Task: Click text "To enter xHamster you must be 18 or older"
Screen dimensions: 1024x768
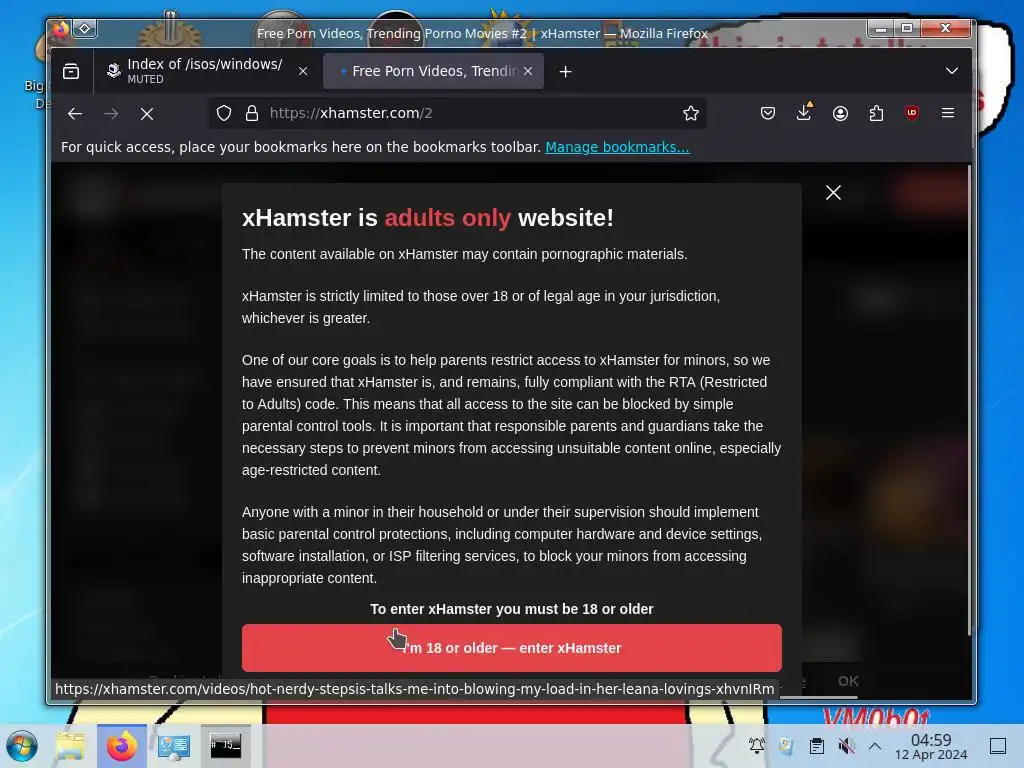Action: (511, 609)
